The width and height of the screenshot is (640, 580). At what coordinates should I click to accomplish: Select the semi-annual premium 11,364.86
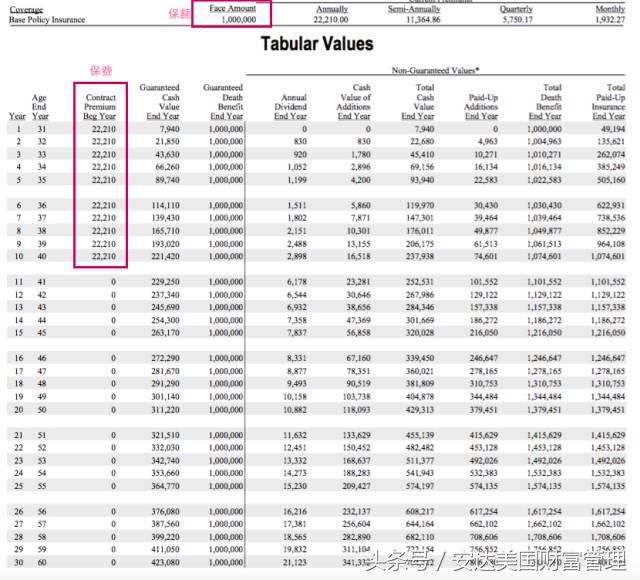click(423, 20)
